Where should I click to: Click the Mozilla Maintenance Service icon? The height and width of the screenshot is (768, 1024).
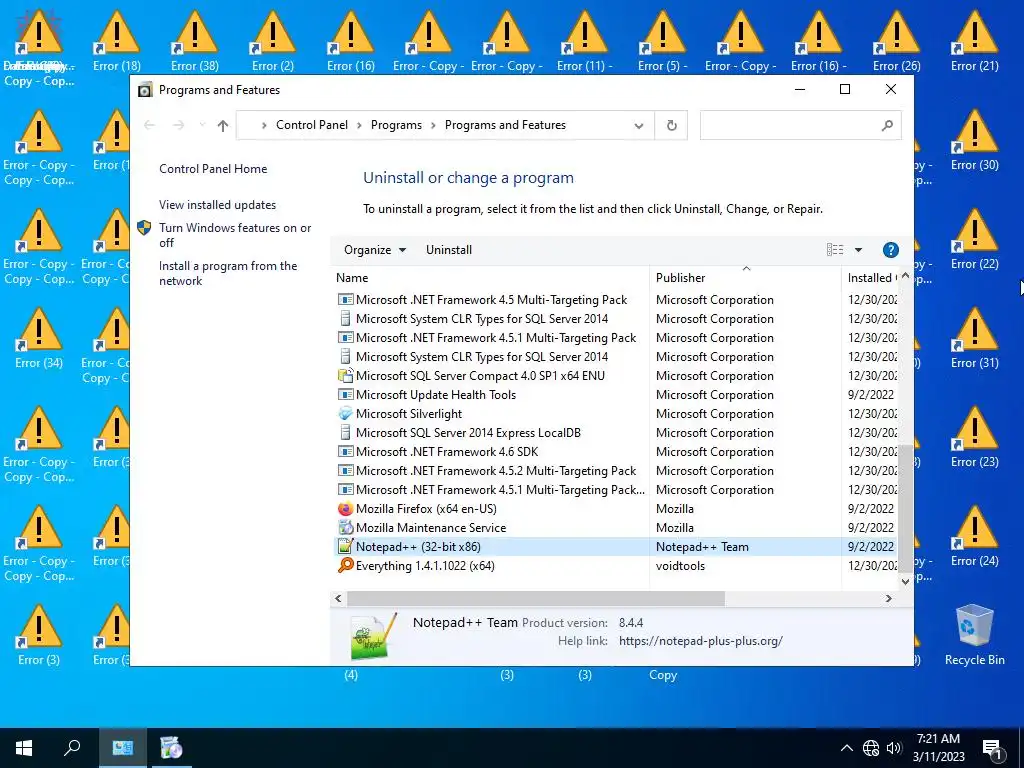click(345, 528)
